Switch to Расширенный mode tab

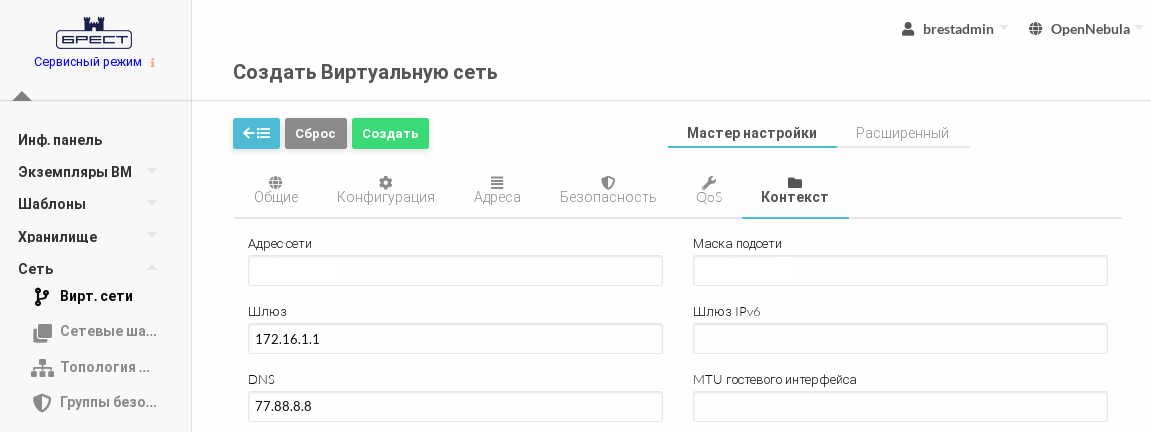[902, 133]
